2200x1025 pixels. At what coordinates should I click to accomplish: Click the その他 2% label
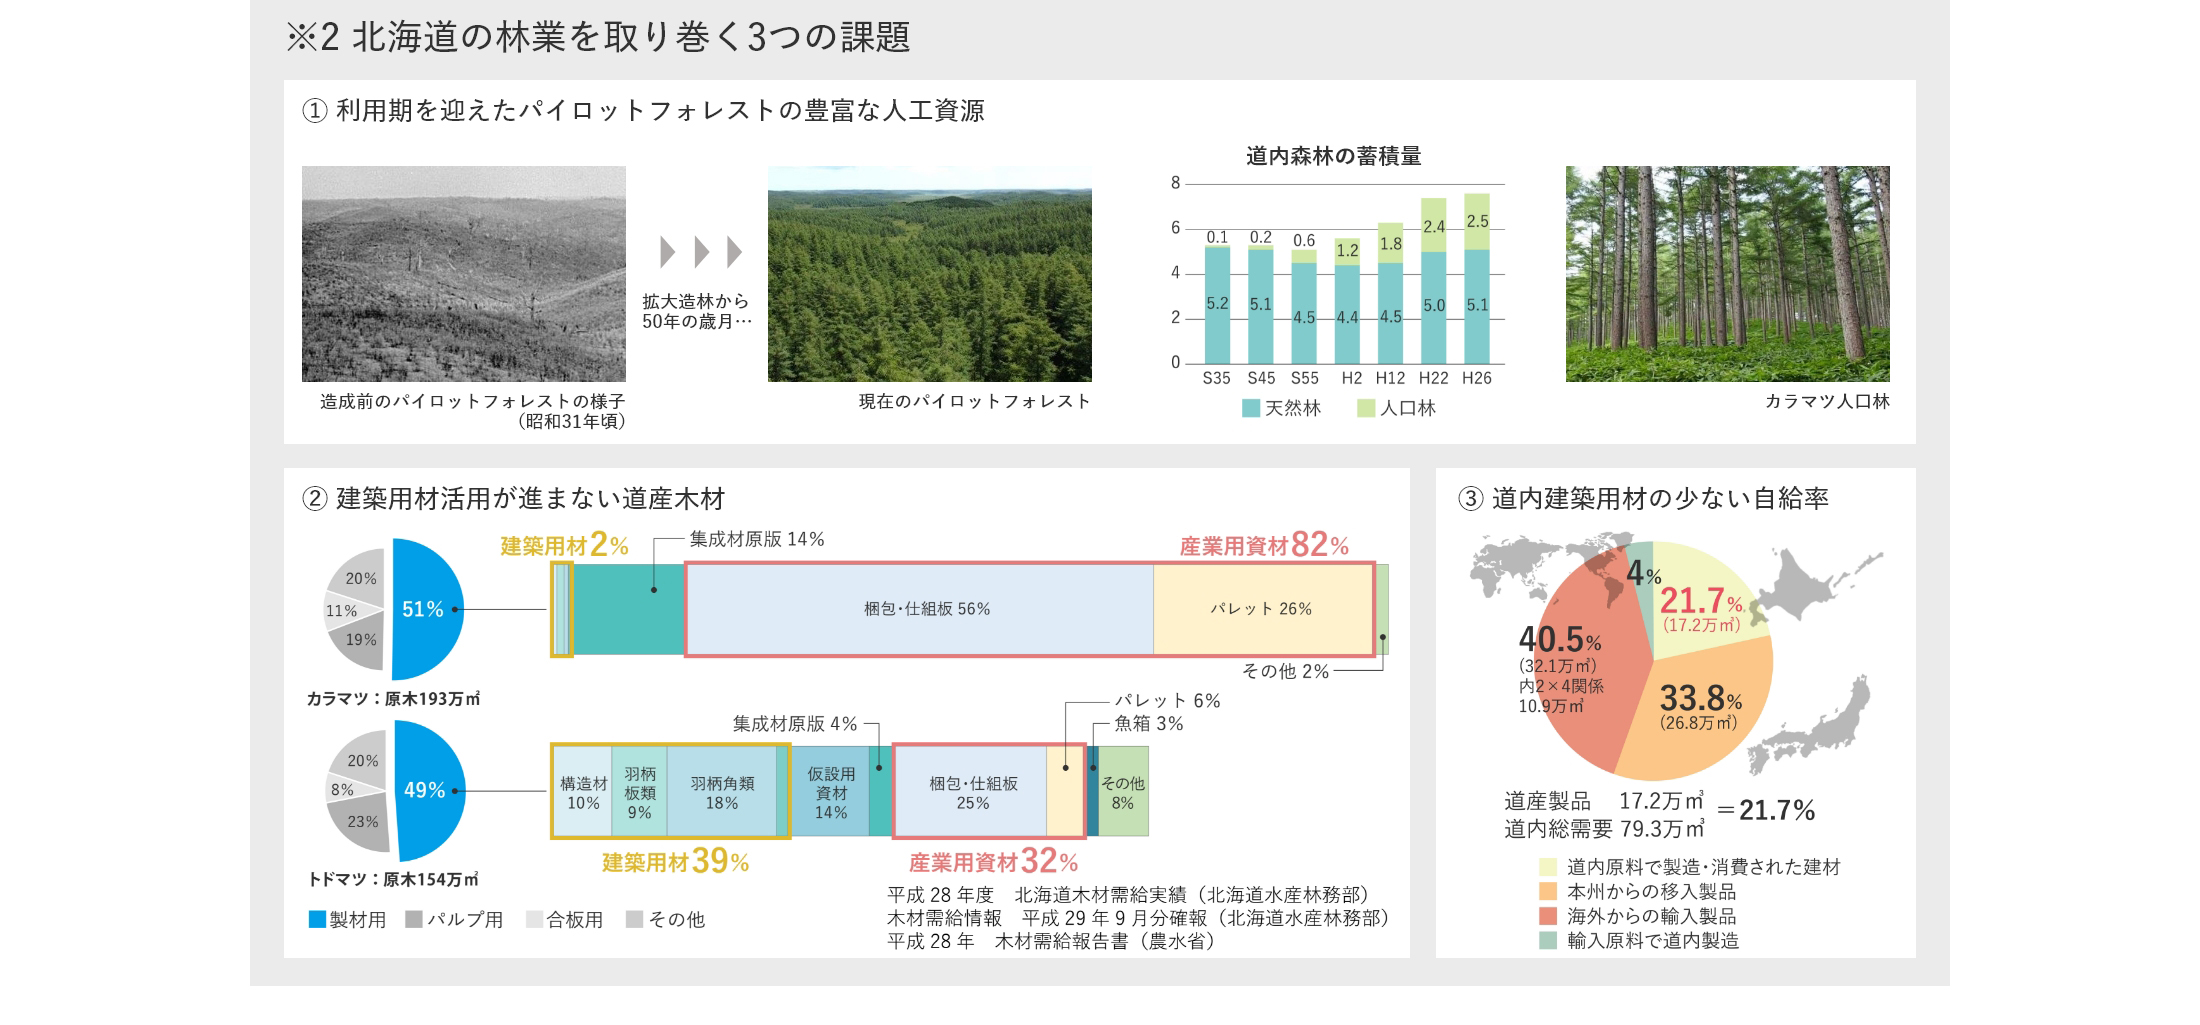pos(1285,672)
